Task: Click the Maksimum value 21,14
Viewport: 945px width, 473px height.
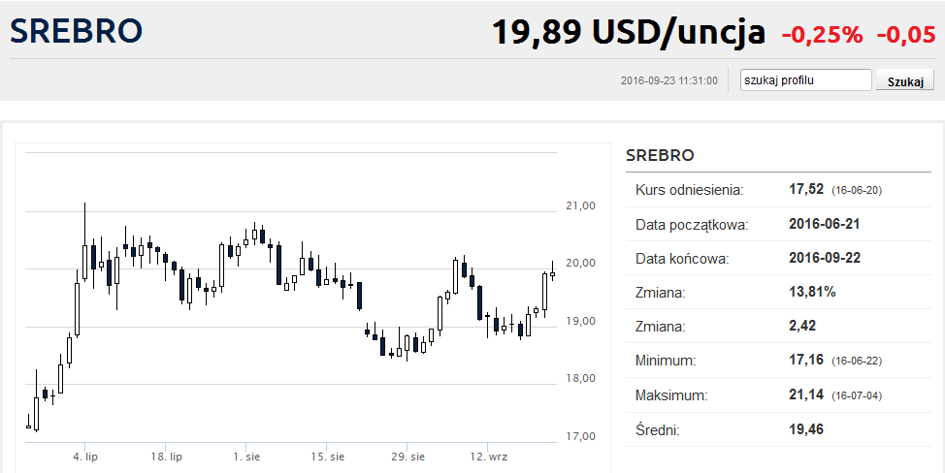Action: tap(806, 395)
